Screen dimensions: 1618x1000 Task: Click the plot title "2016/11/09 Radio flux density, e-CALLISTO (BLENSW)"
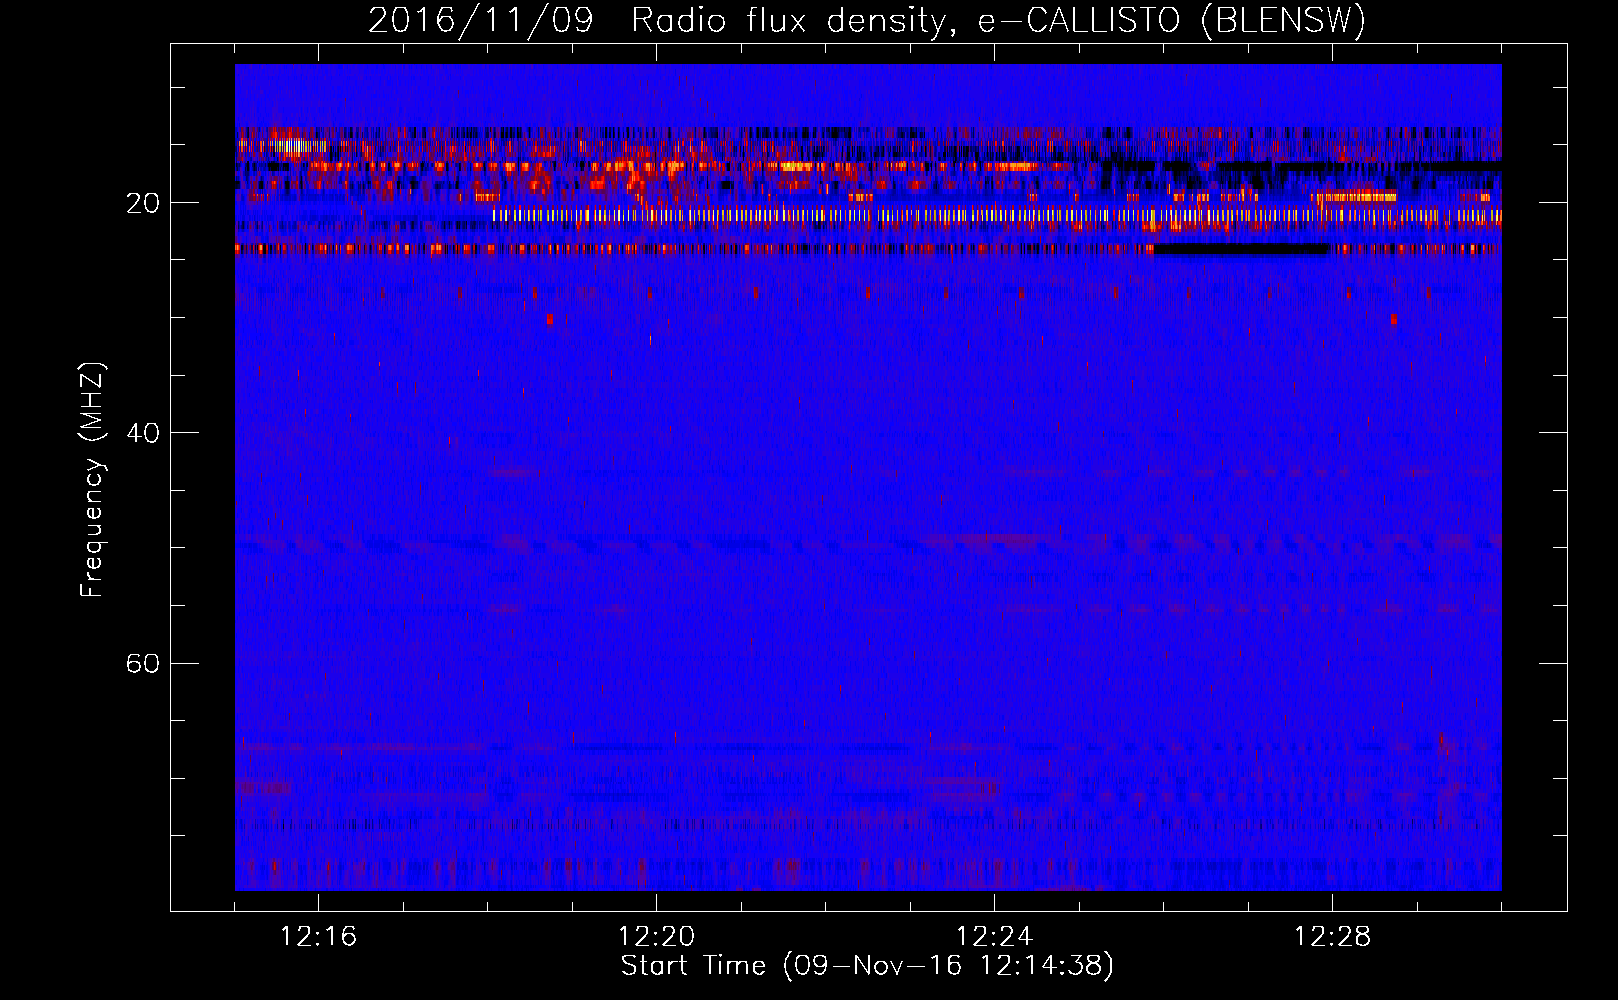tap(866, 20)
